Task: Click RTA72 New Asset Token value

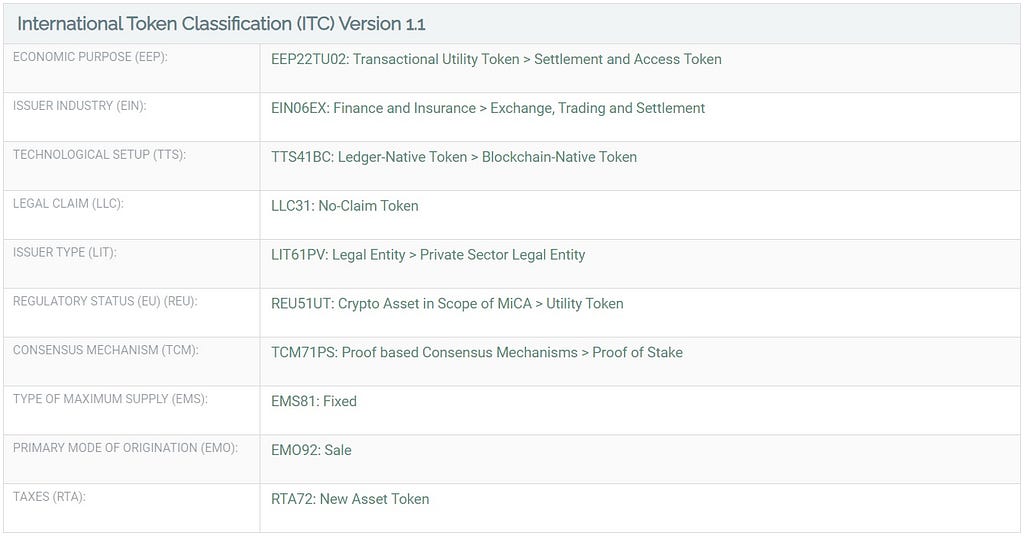Action: (350, 499)
